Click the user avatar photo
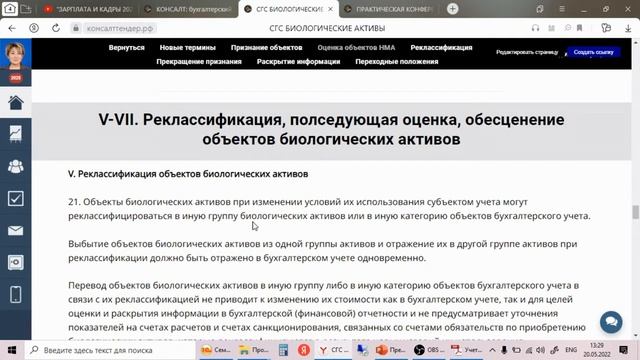This screenshot has width=640, height=360. coord(16,55)
